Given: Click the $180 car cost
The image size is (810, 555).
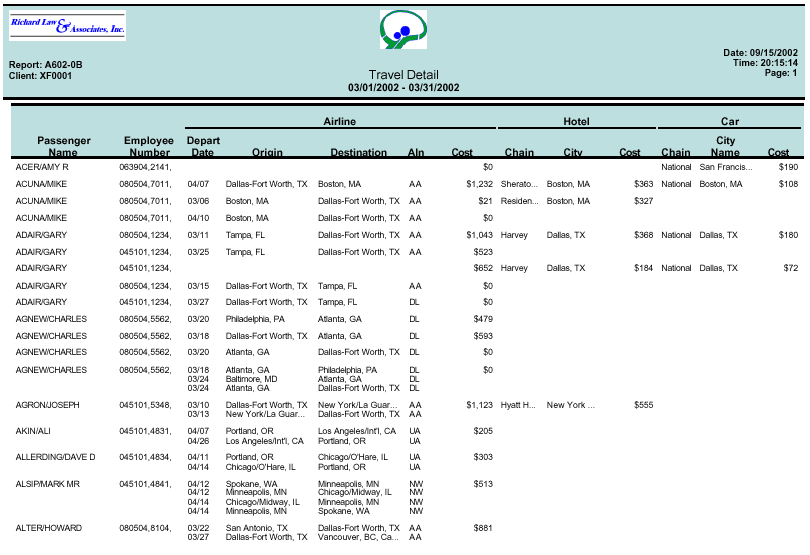Looking at the screenshot, I should click(x=788, y=235).
